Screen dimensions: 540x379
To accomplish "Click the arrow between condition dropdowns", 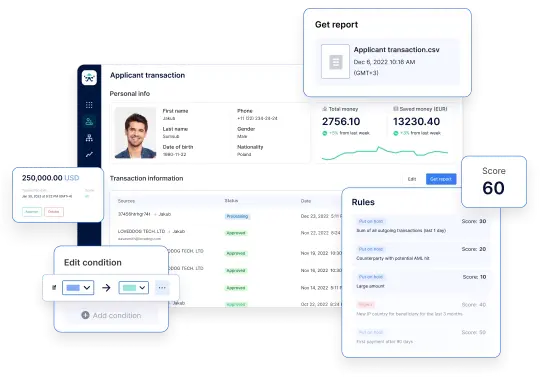I will (x=106, y=287).
